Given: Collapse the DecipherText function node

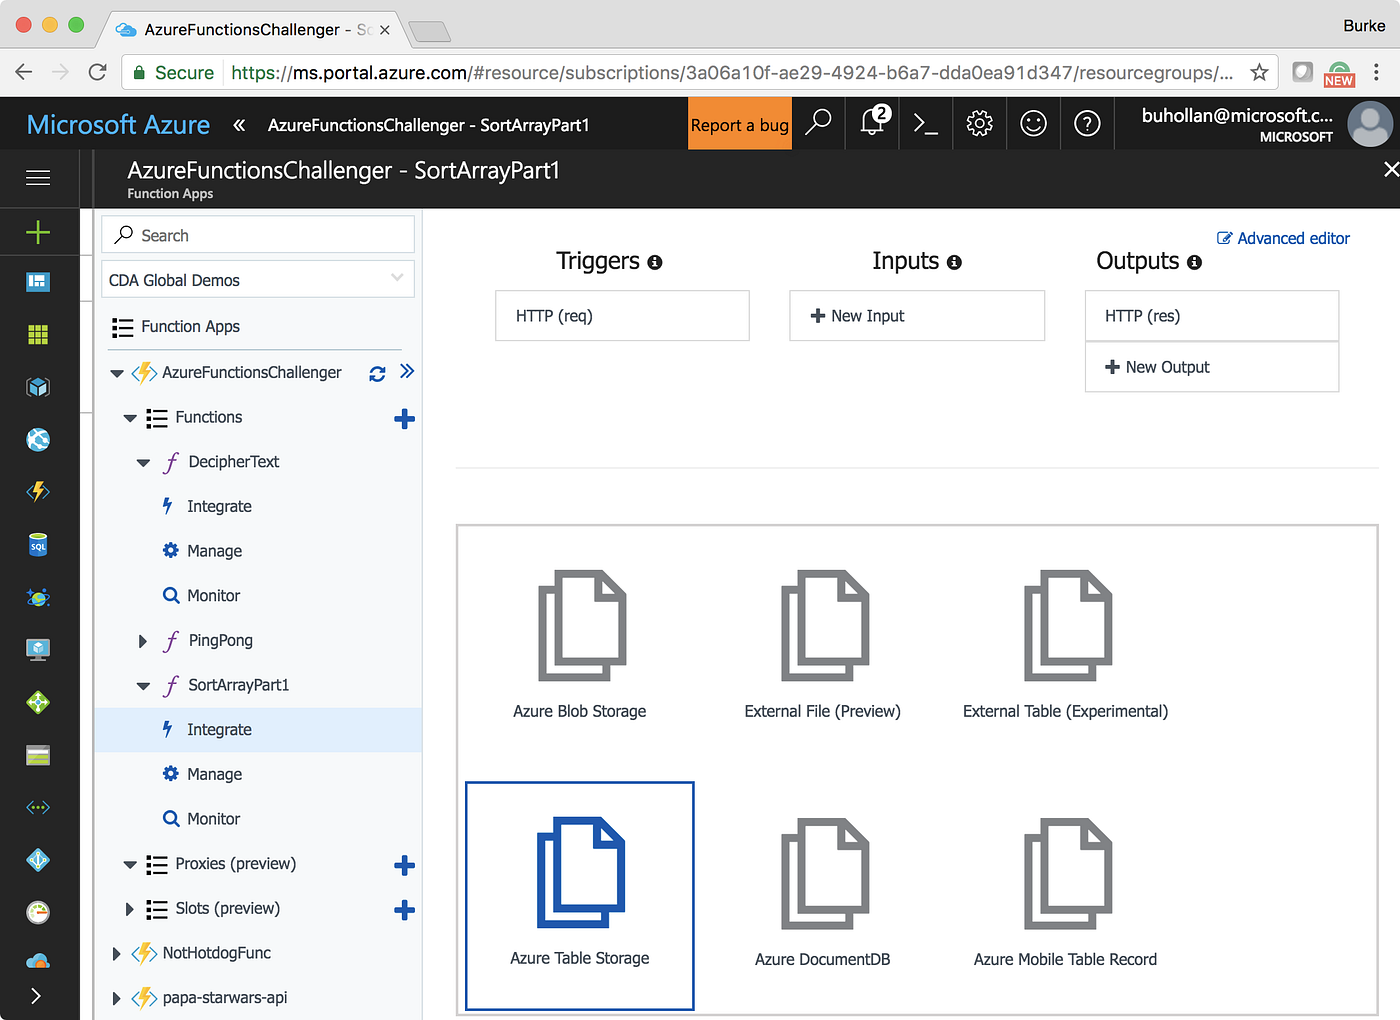Looking at the screenshot, I should 143,462.
